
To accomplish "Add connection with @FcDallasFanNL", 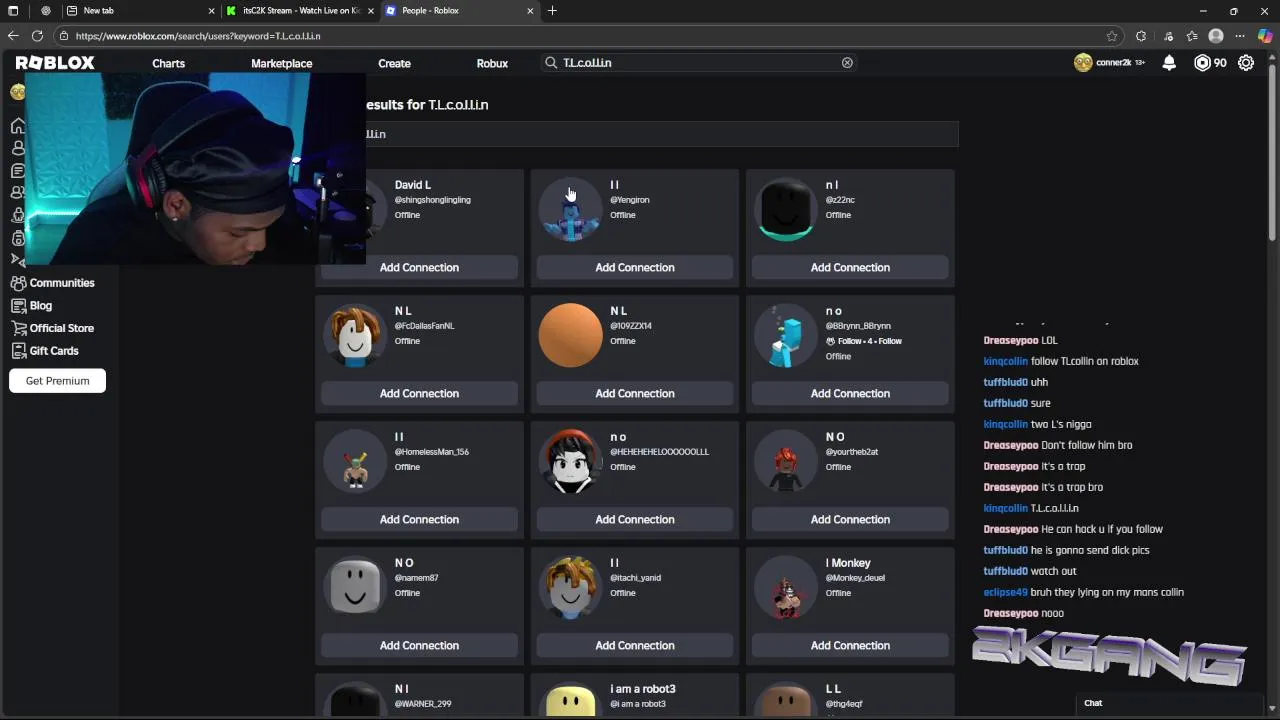I will [x=419, y=393].
